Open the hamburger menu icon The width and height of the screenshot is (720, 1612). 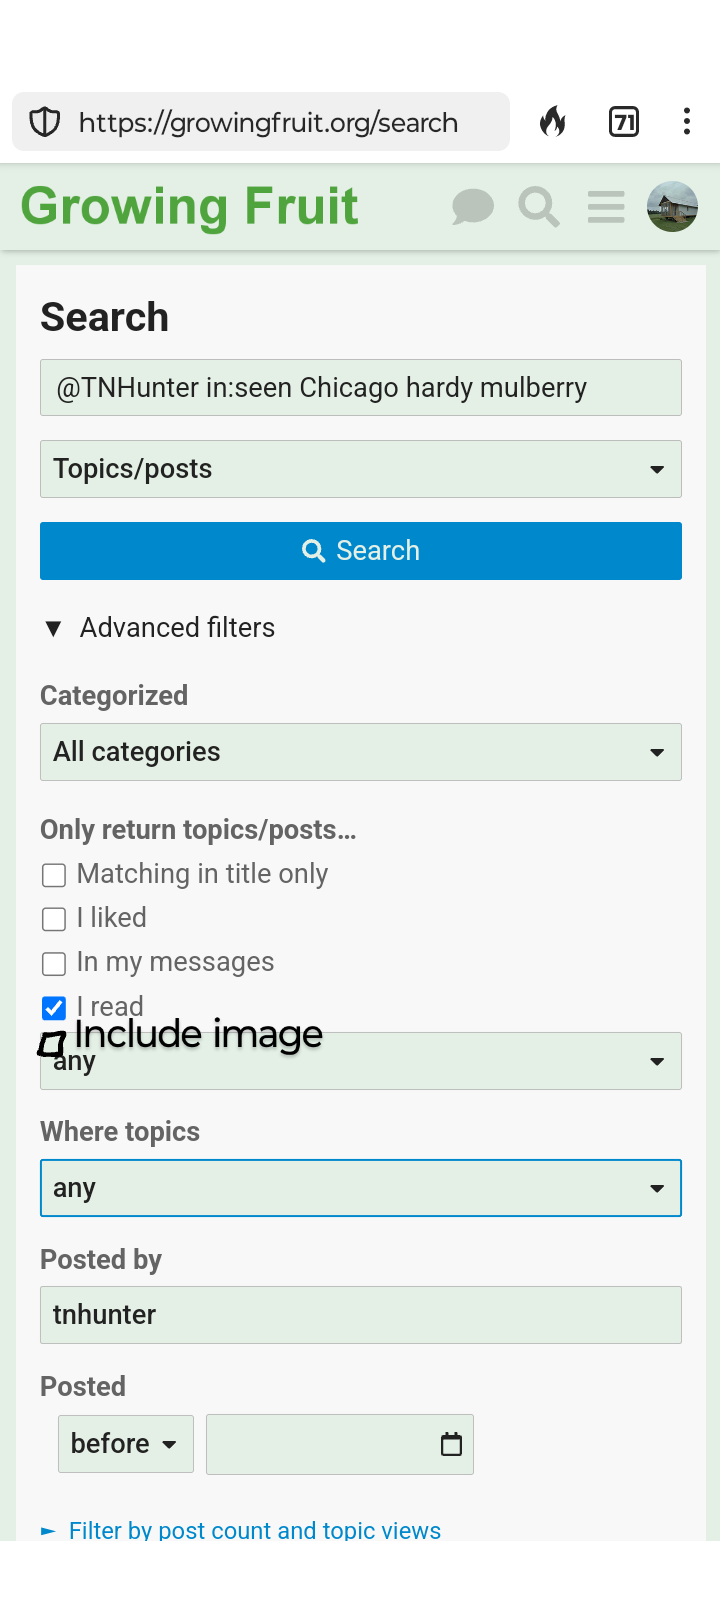606,207
